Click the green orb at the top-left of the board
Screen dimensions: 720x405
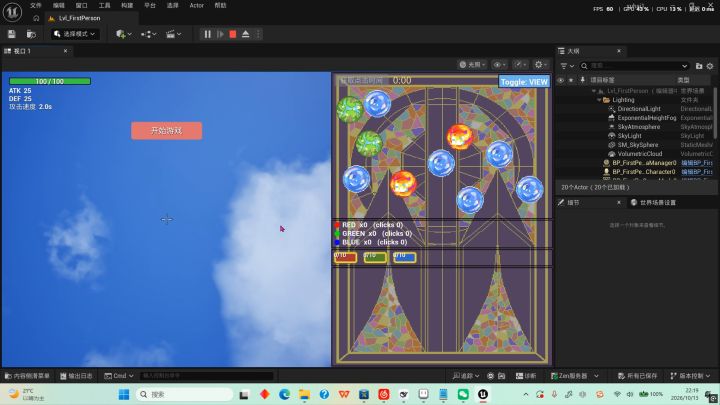(x=350, y=109)
